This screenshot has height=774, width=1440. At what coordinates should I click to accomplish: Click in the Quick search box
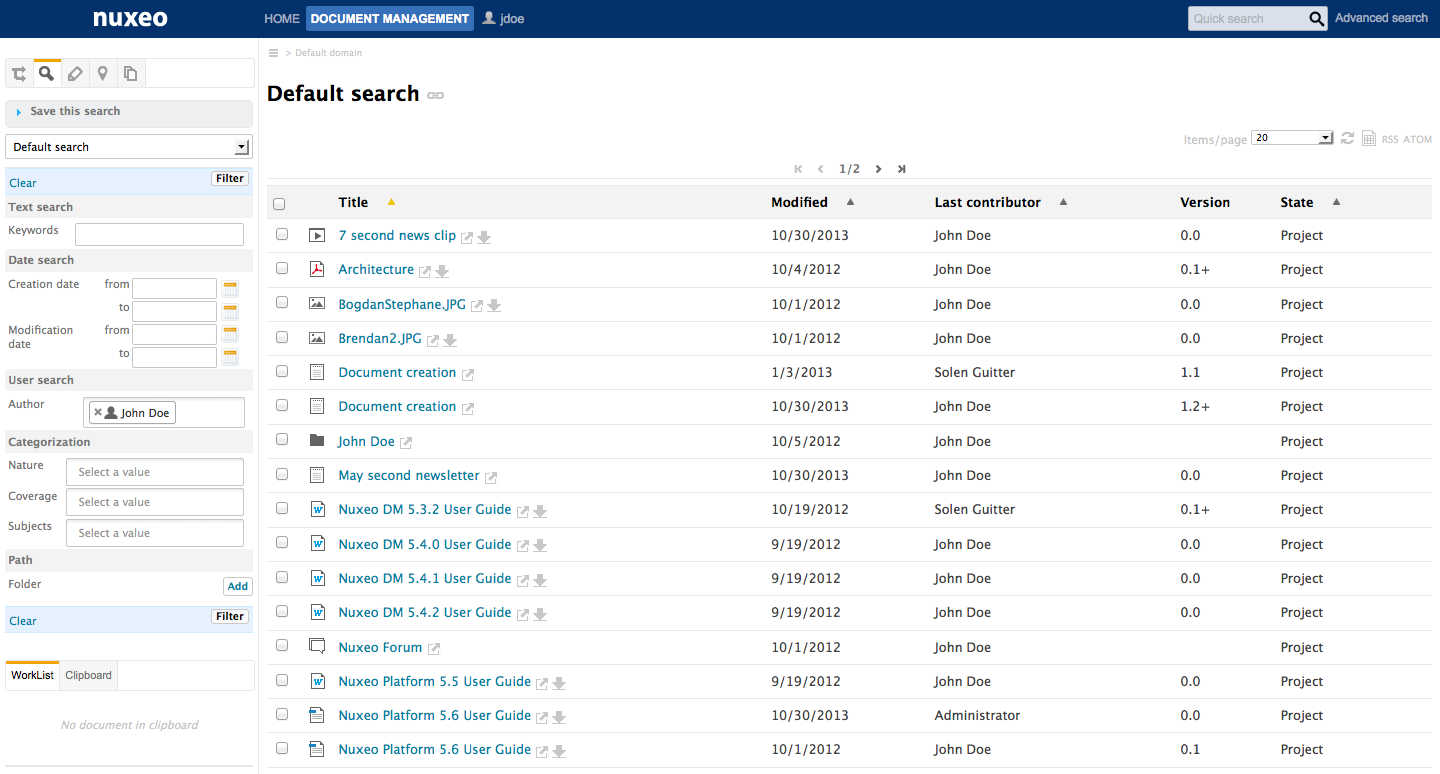click(1248, 18)
